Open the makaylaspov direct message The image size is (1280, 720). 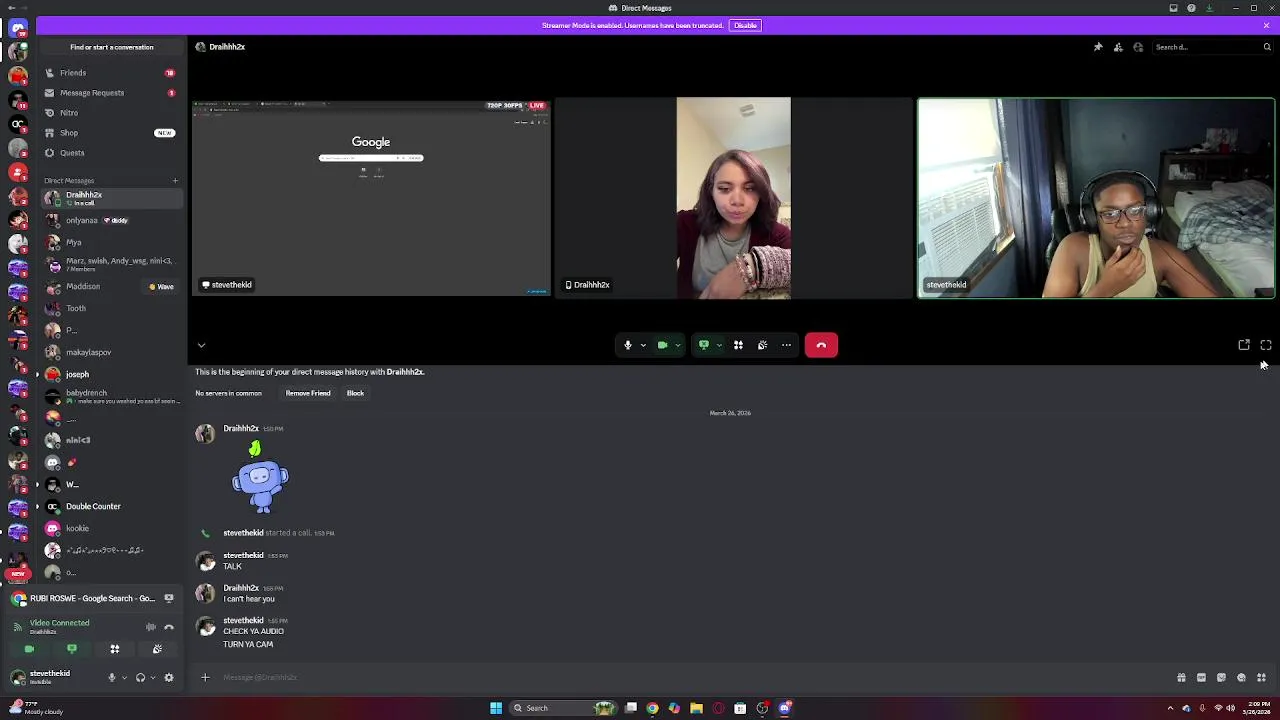click(111, 352)
